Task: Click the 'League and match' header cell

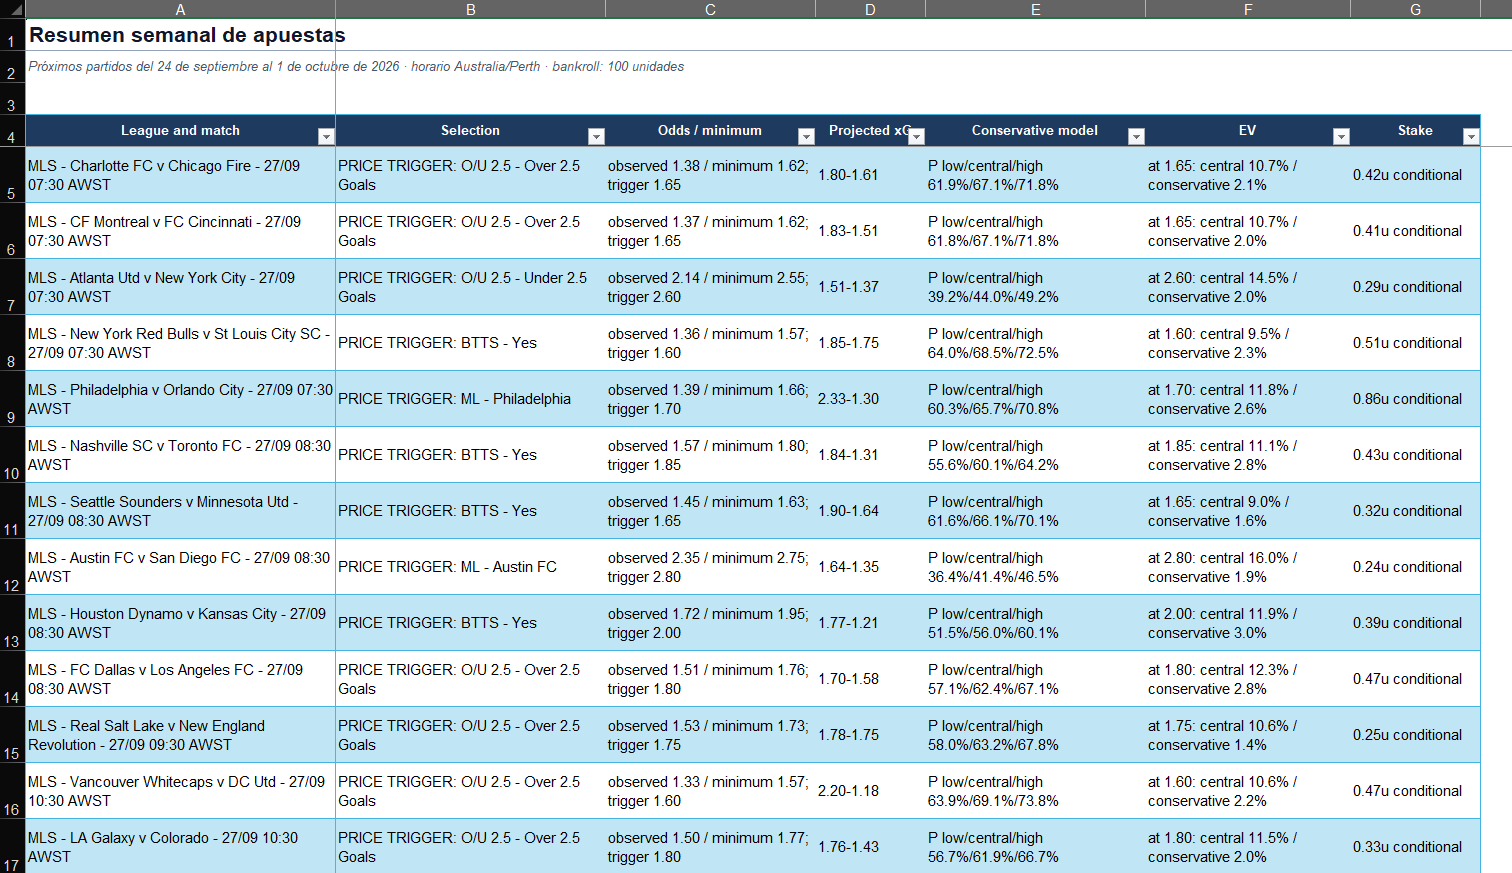Action: [x=181, y=131]
